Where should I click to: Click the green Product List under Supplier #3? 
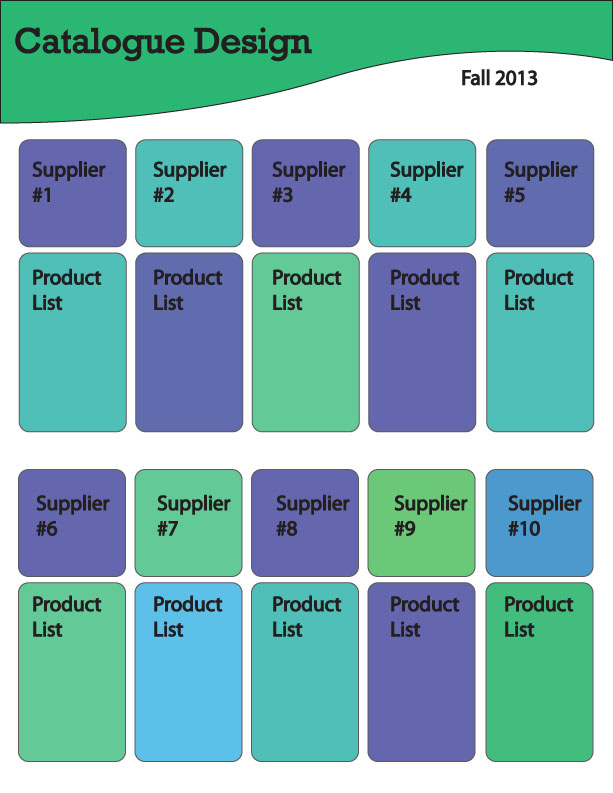pos(306,342)
